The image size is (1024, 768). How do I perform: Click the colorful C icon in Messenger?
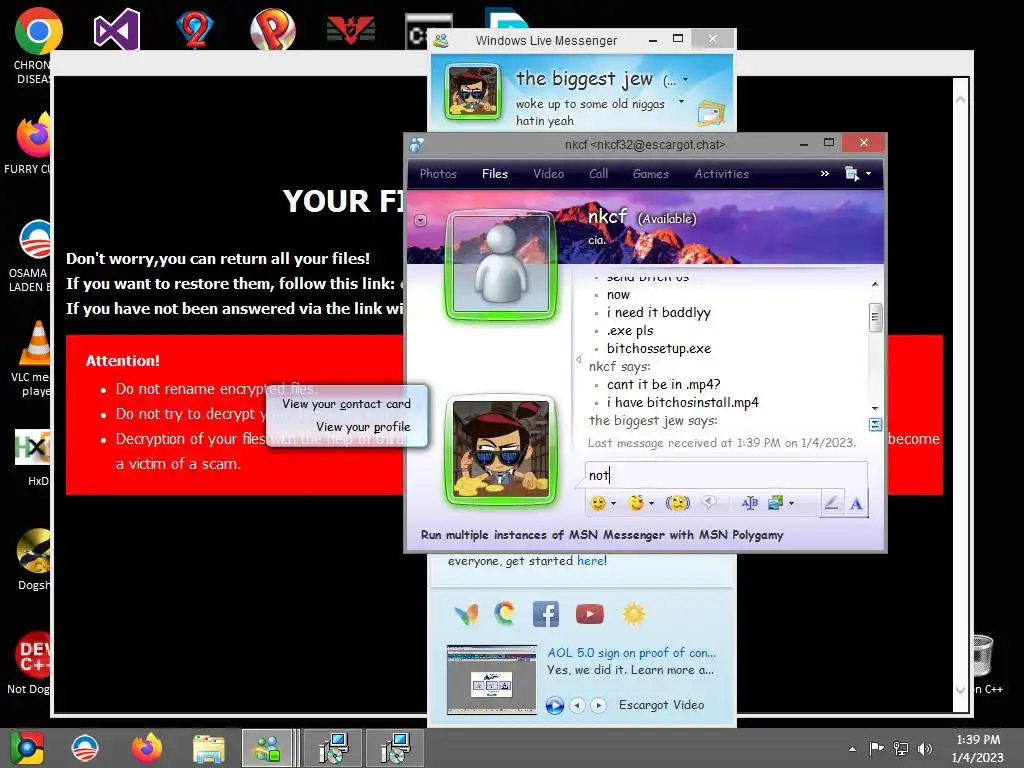coord(504,614)
